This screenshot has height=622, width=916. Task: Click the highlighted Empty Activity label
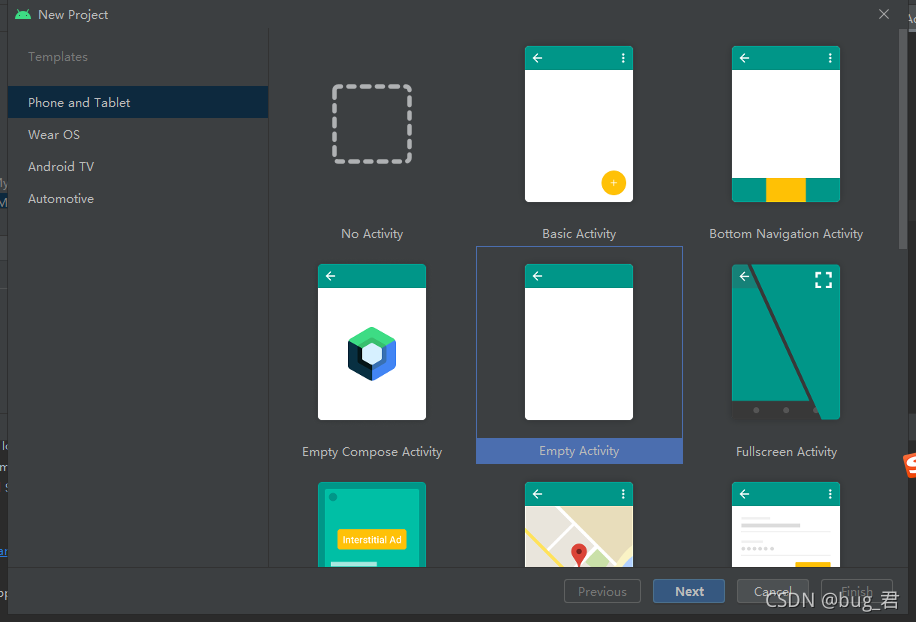pyautogui.click(x=579, y=451)
